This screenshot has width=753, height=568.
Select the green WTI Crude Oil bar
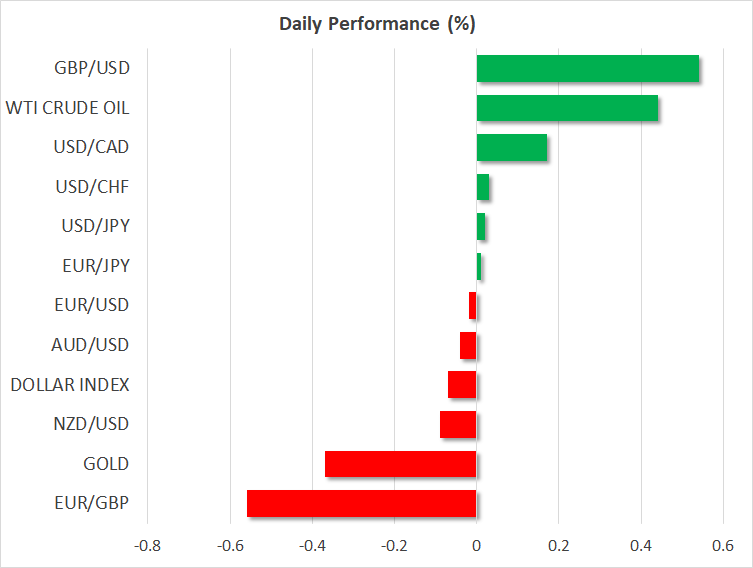pyautogui.click(x=567, y=108)
